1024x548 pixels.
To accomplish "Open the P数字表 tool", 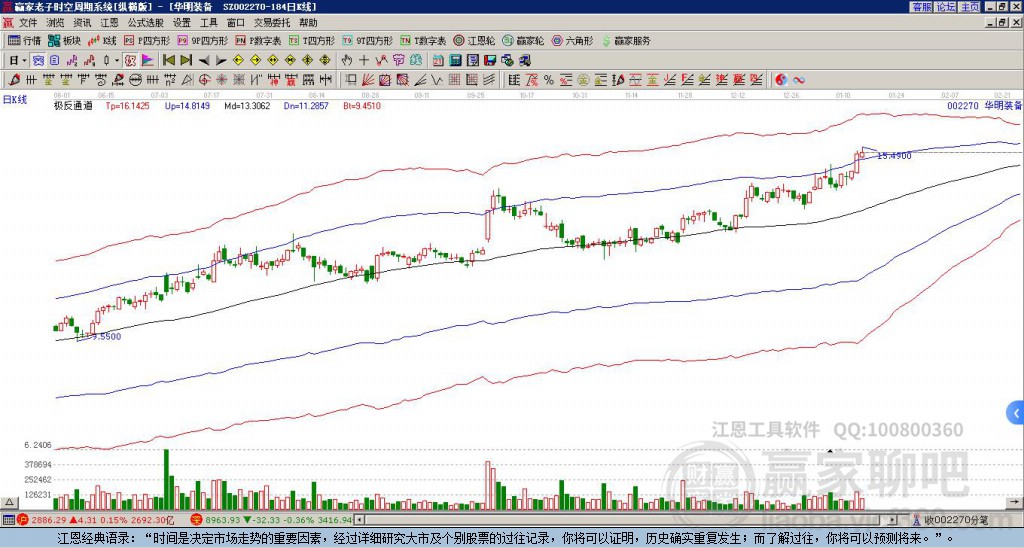I will pos(258,40).
